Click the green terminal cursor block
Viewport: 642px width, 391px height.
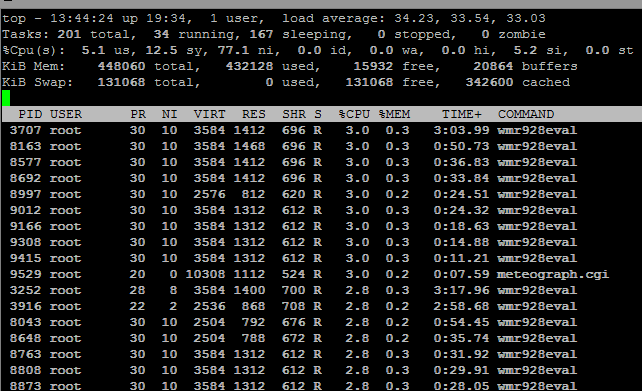[6, 98]
